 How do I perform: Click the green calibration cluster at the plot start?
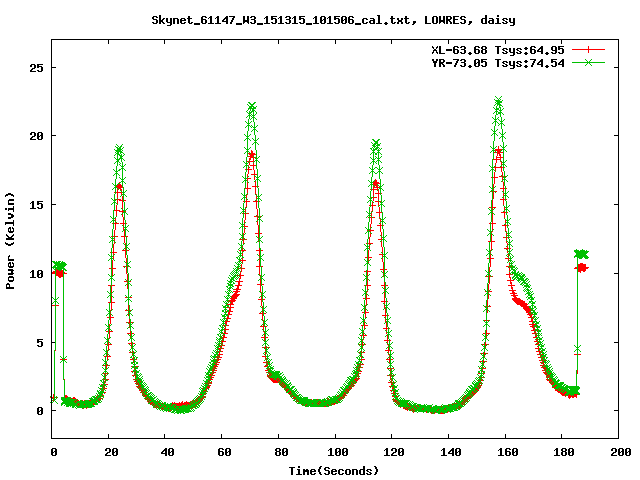59,266
